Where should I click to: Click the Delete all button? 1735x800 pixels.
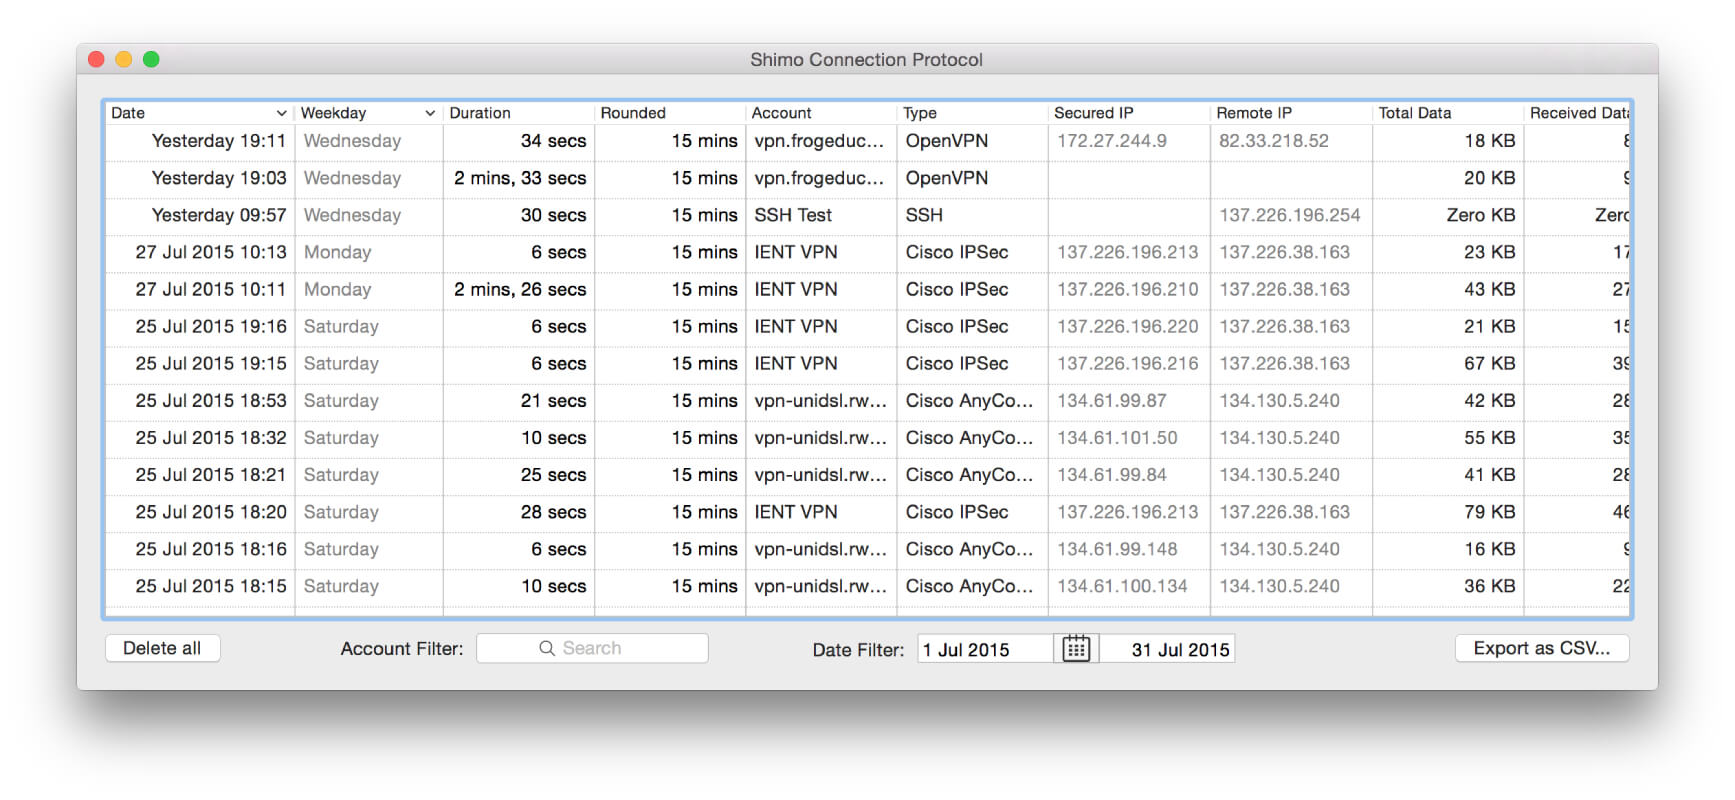pos(162,648)
